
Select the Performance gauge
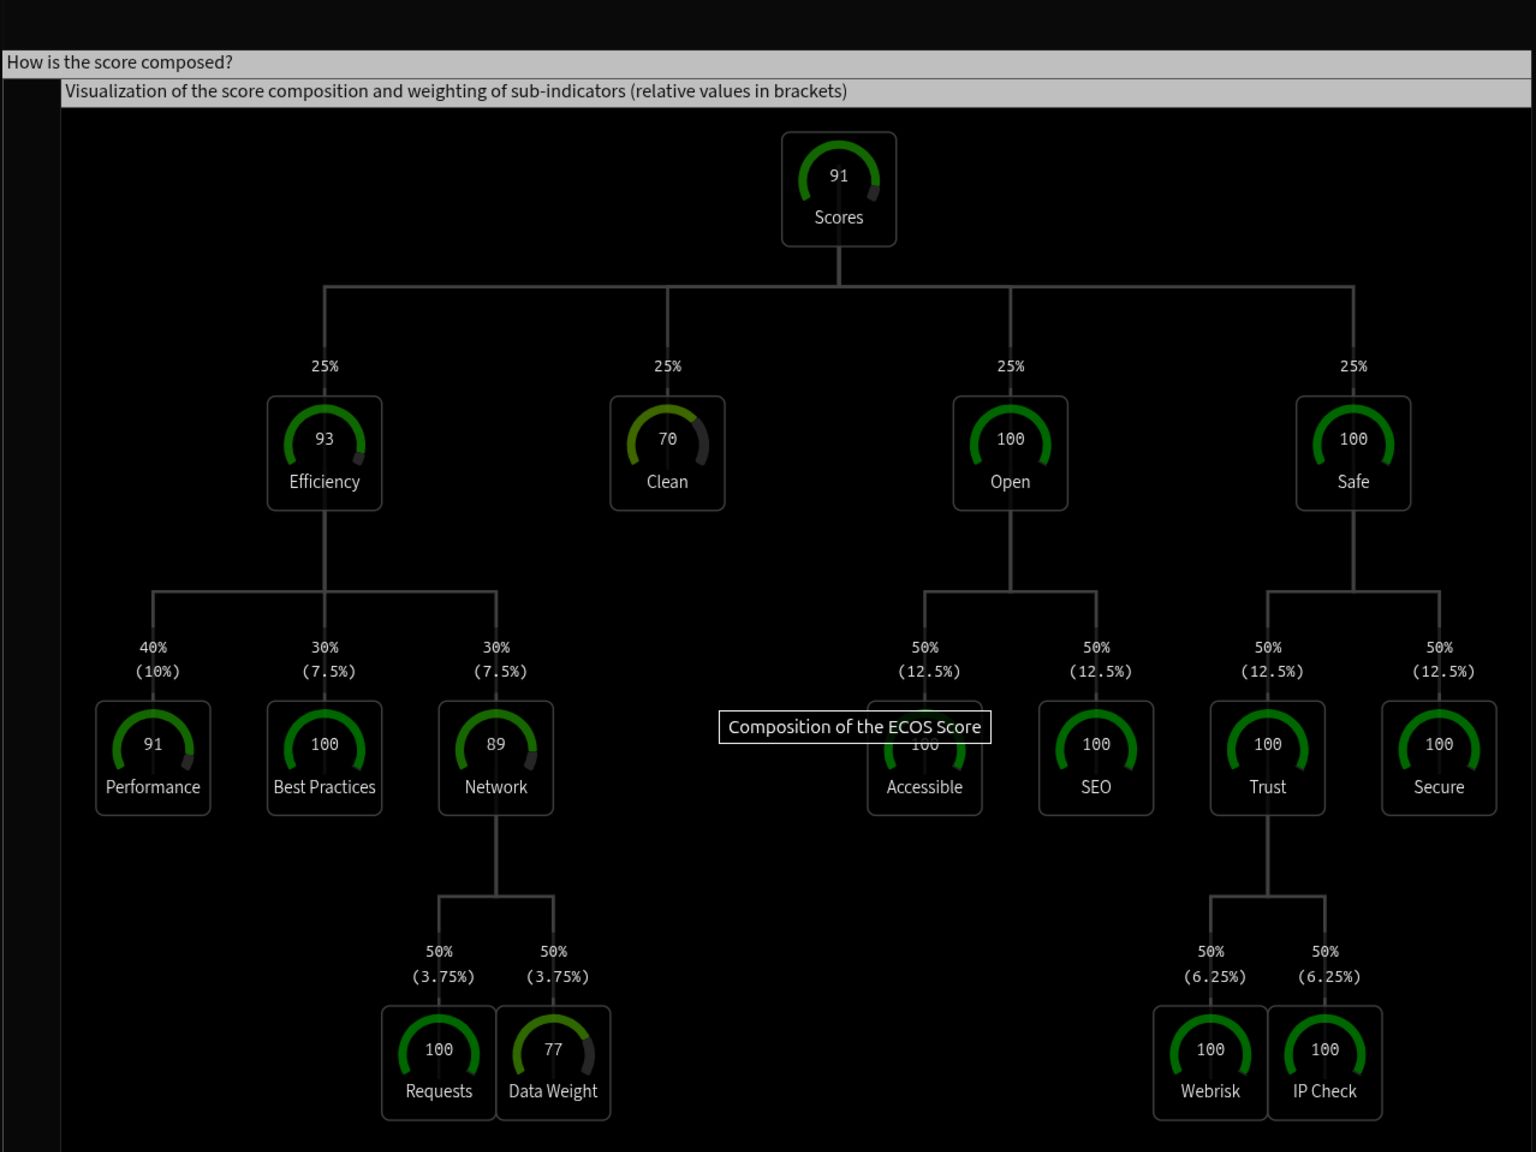[x=152, y=758]
